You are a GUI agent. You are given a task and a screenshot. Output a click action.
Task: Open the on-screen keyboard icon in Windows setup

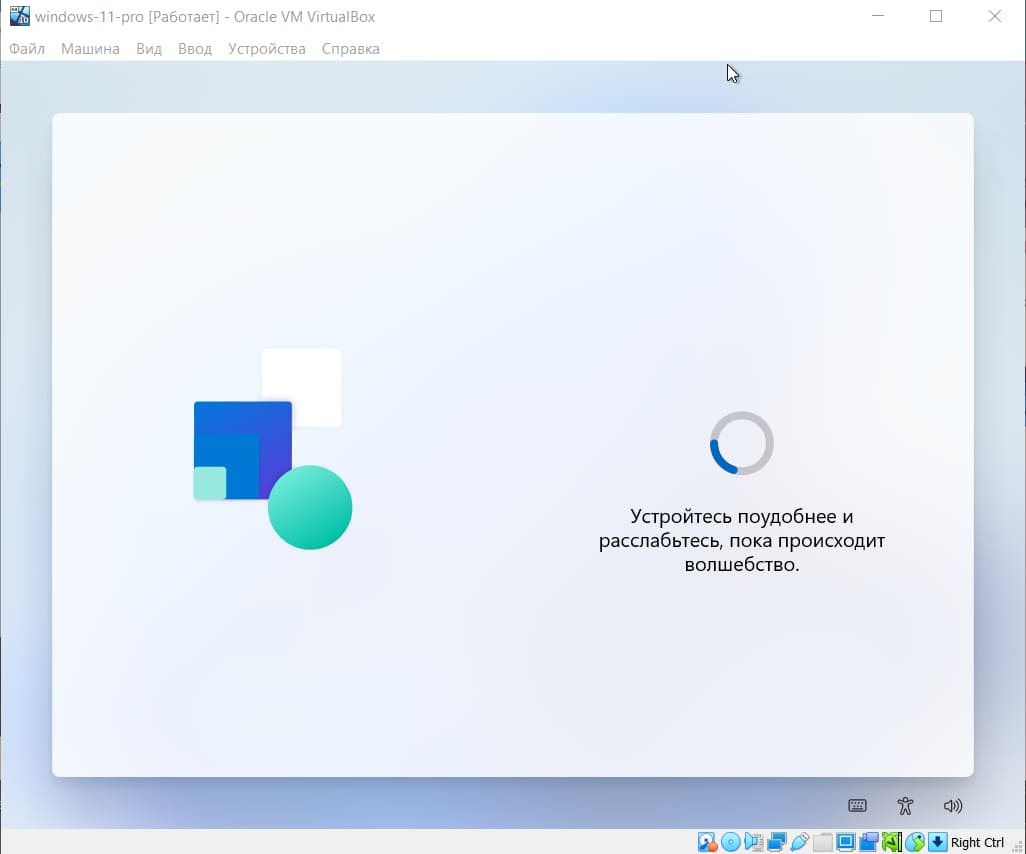tap(857, 806)
